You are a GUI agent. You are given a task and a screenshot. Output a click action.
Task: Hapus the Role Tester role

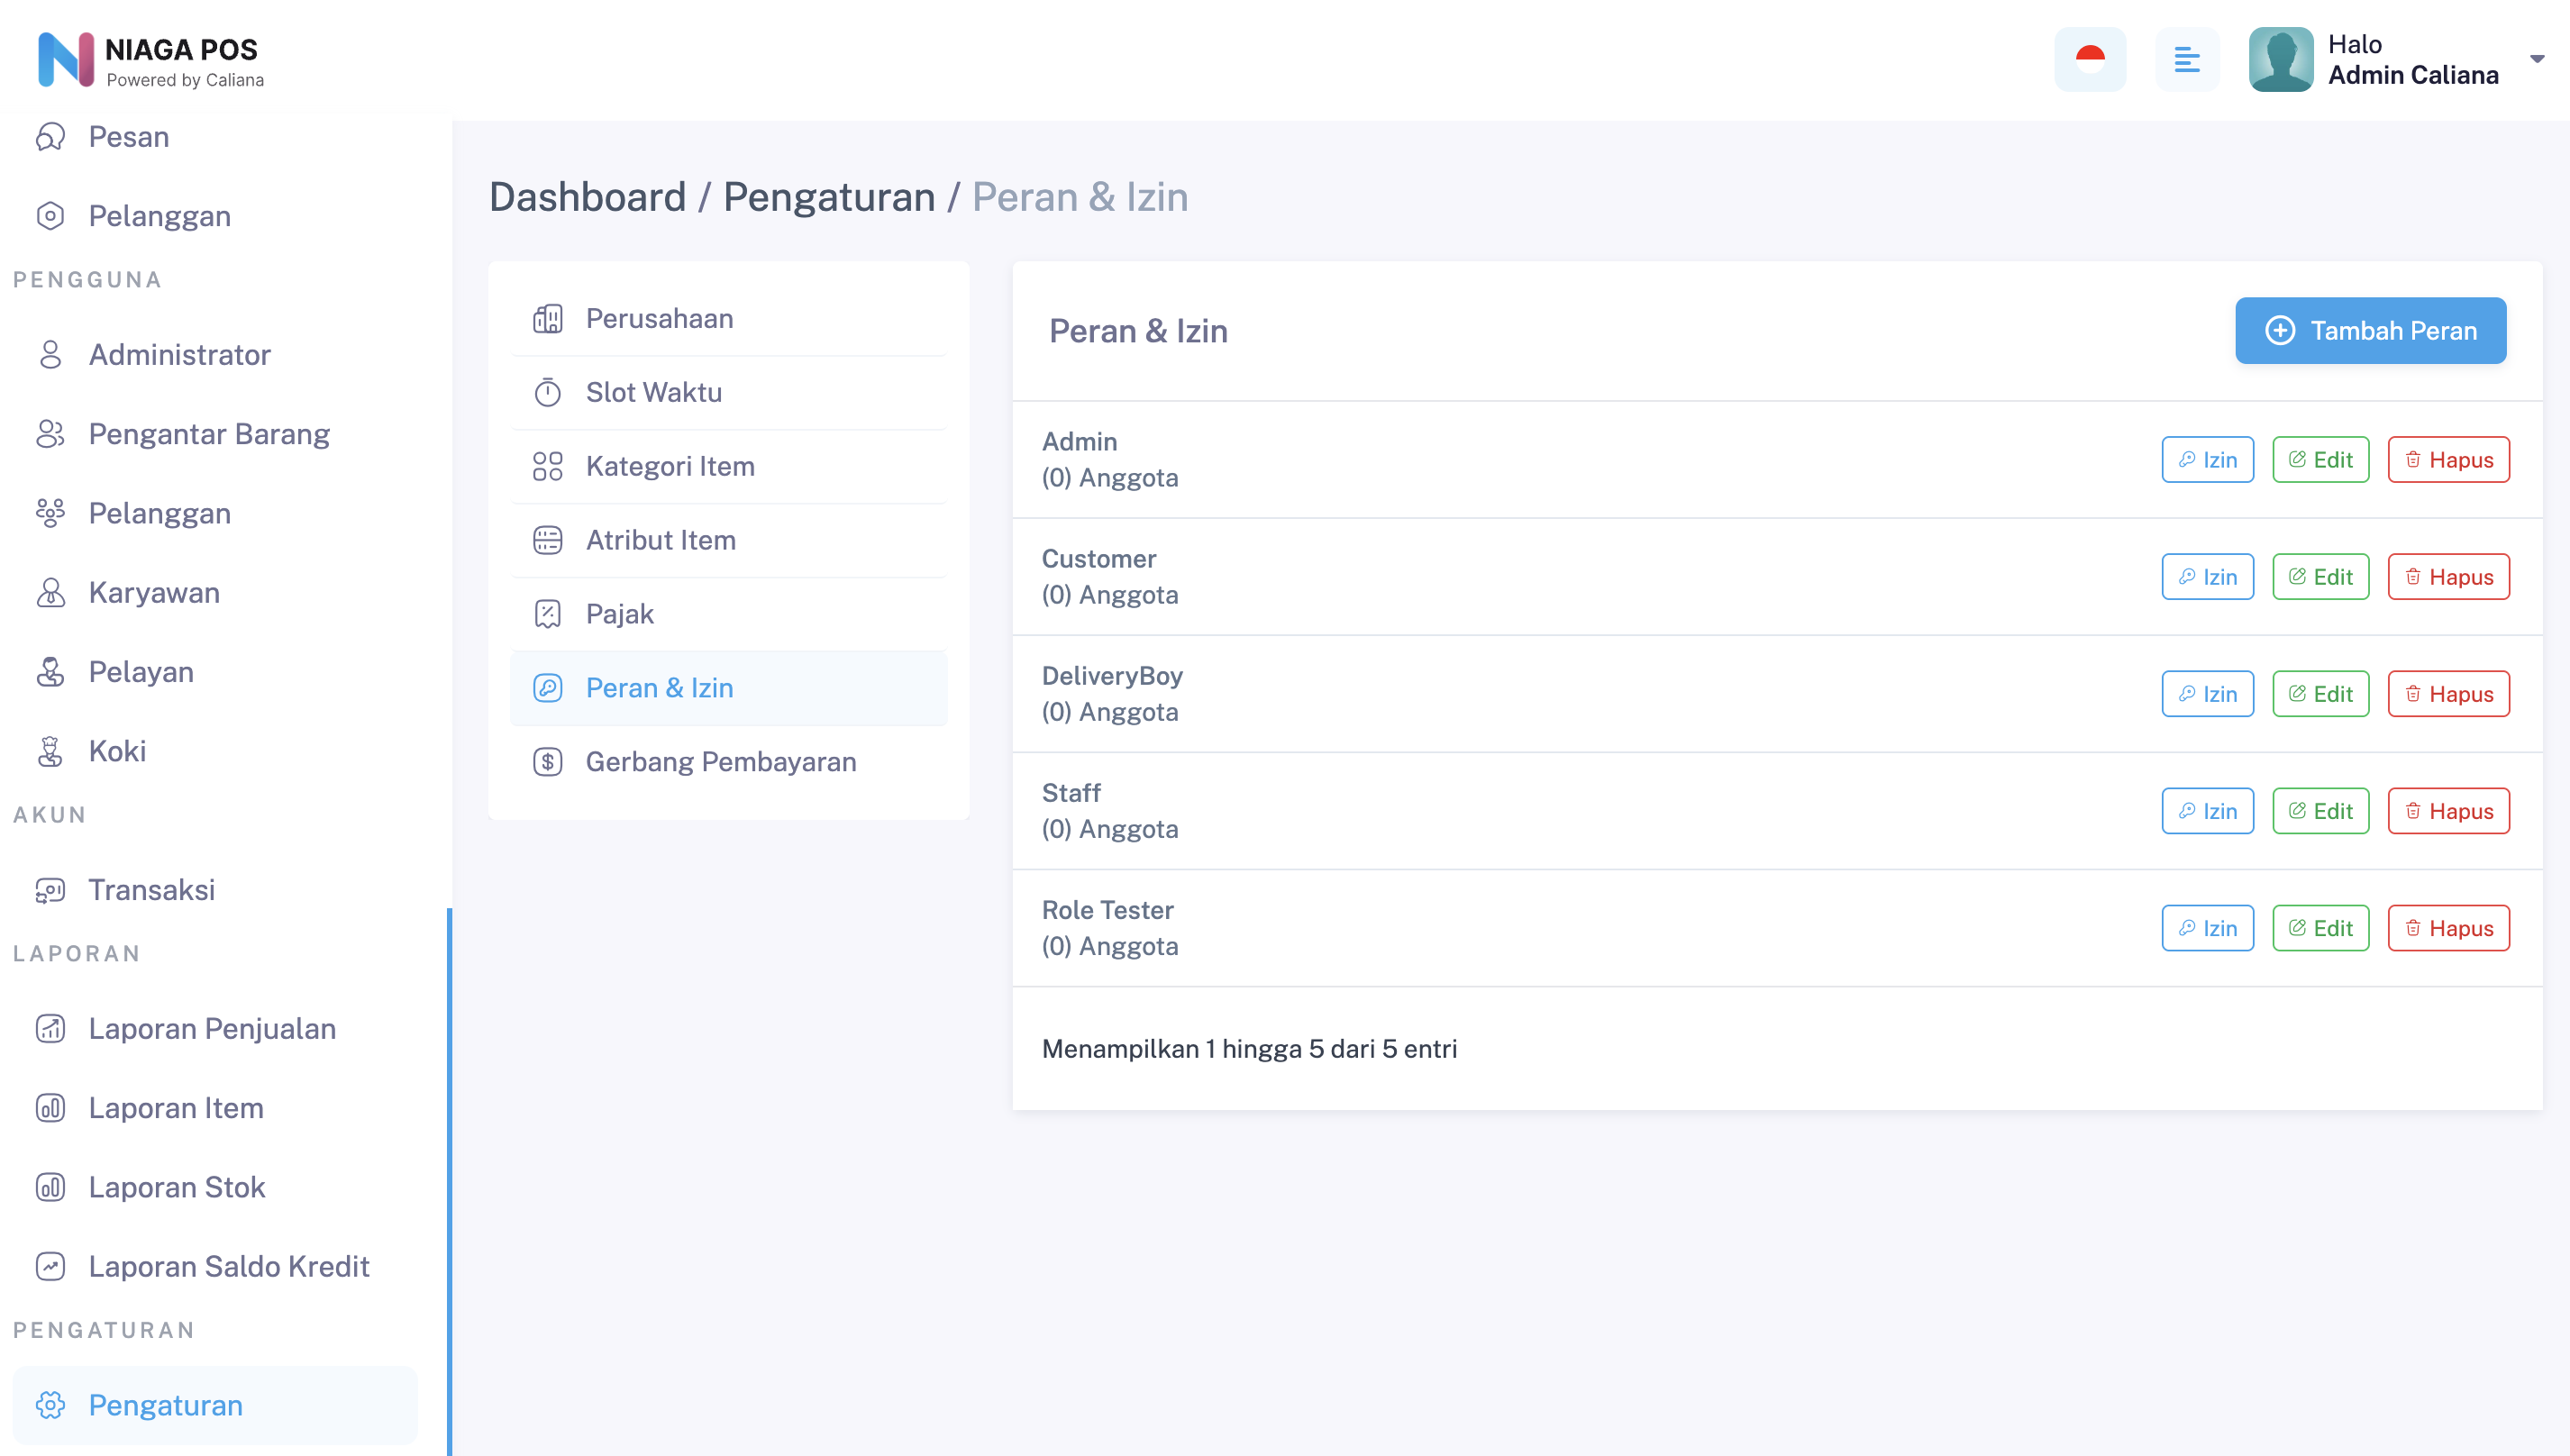[x=2447, y=927]
